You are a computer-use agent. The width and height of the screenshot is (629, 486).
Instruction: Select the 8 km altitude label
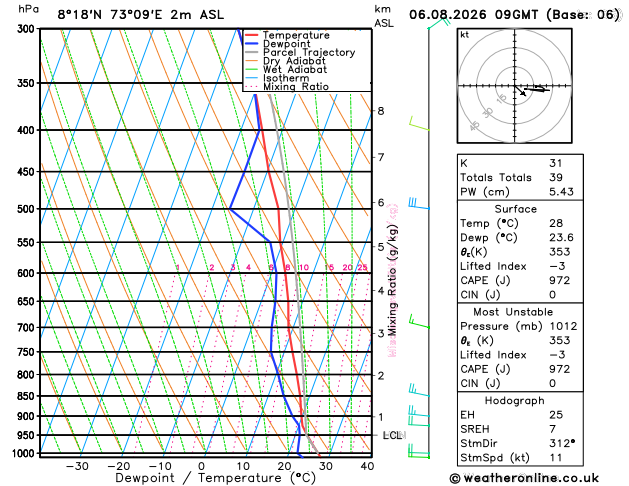(381, 111)
